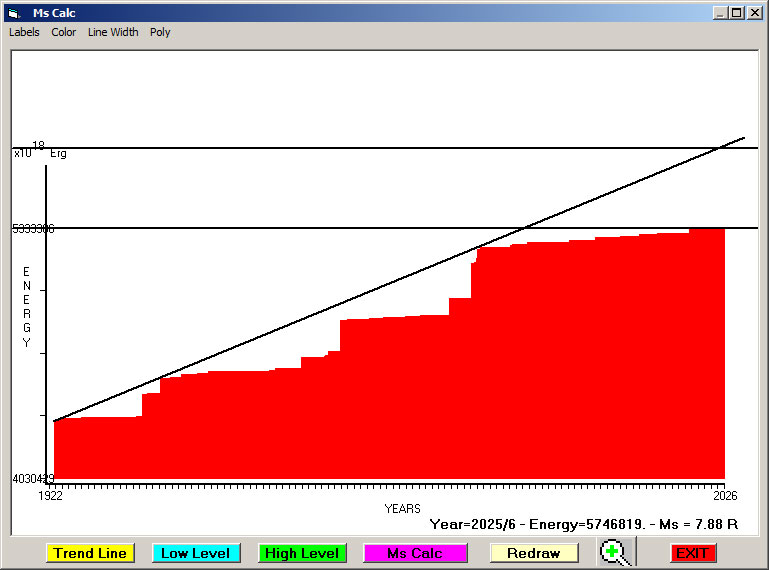Minimize the Ms Calc window
Viewport: 769px width, 570px height.
[x=720, y=13]
